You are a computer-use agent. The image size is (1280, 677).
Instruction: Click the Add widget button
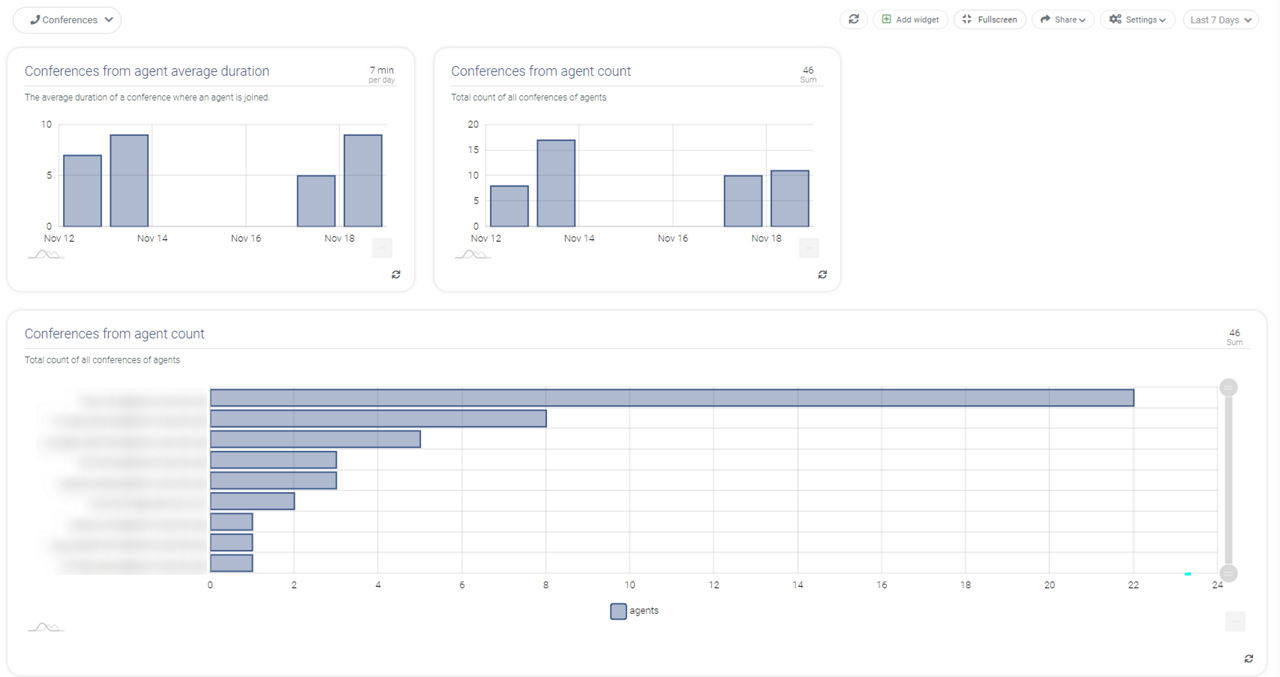[x=910, y=20]
